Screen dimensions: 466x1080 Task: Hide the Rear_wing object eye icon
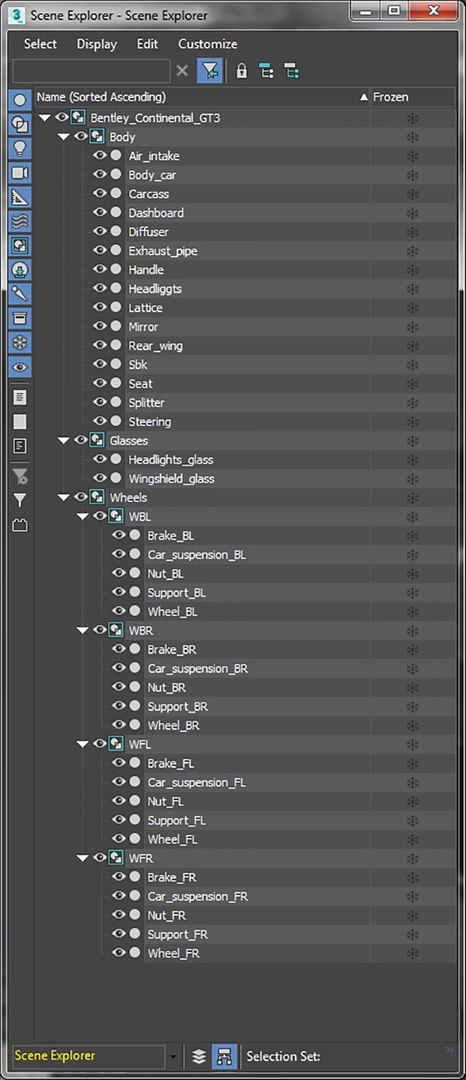click(100, 346)
